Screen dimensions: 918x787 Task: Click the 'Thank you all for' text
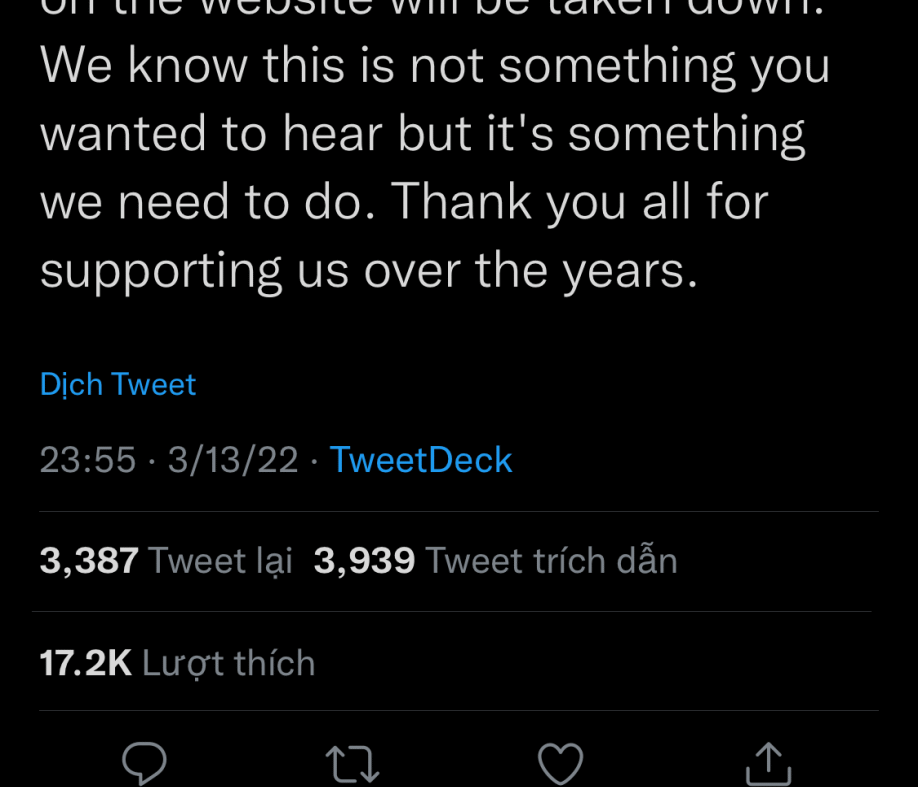tap(580, 203)
